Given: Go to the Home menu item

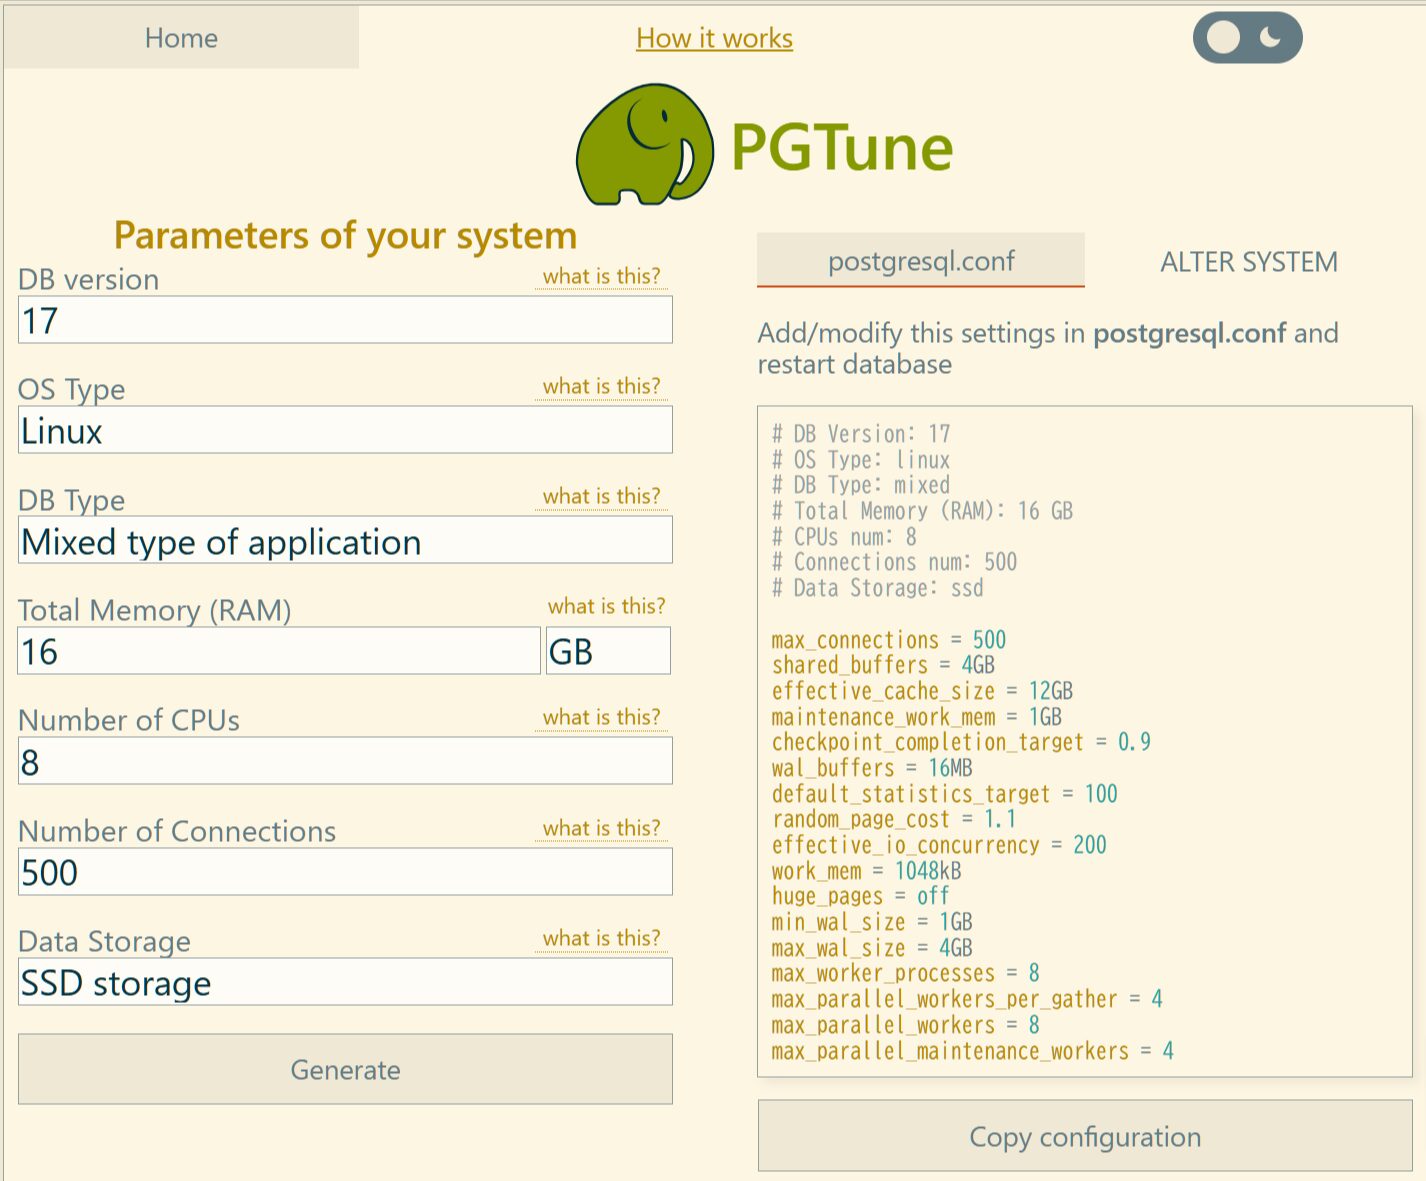Looking at the screenshot, I should 181,38.
